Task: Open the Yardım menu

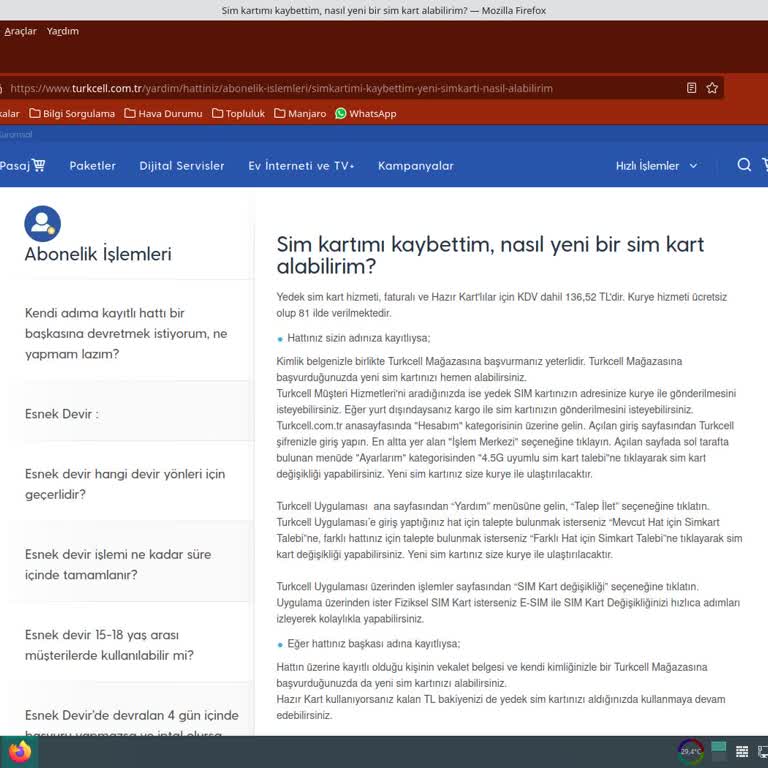Action: [x=63, y=31]
